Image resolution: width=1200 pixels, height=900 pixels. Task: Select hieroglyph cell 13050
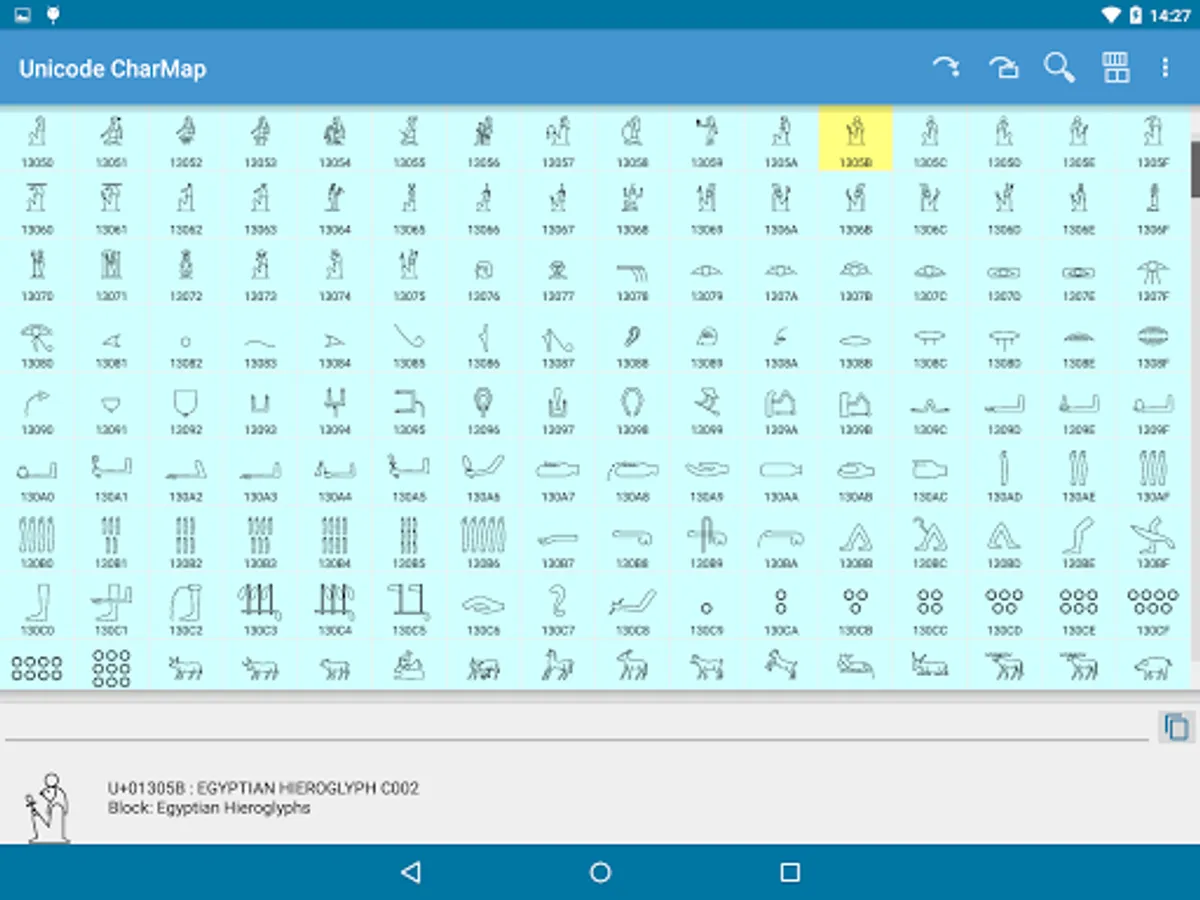coord(37,138)
